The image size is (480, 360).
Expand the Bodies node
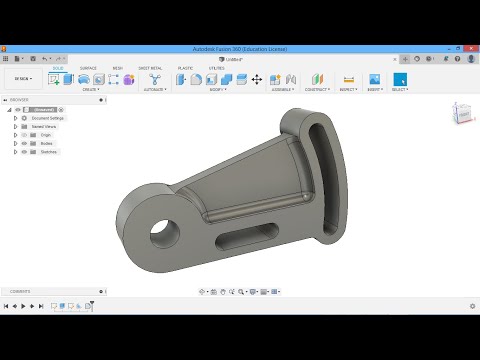pos(15,143)
